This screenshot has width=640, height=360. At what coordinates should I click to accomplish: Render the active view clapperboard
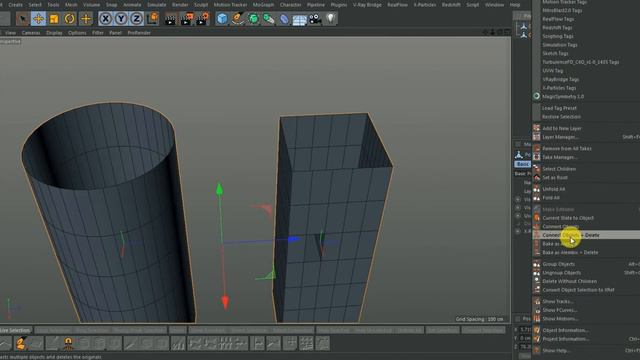170,19
